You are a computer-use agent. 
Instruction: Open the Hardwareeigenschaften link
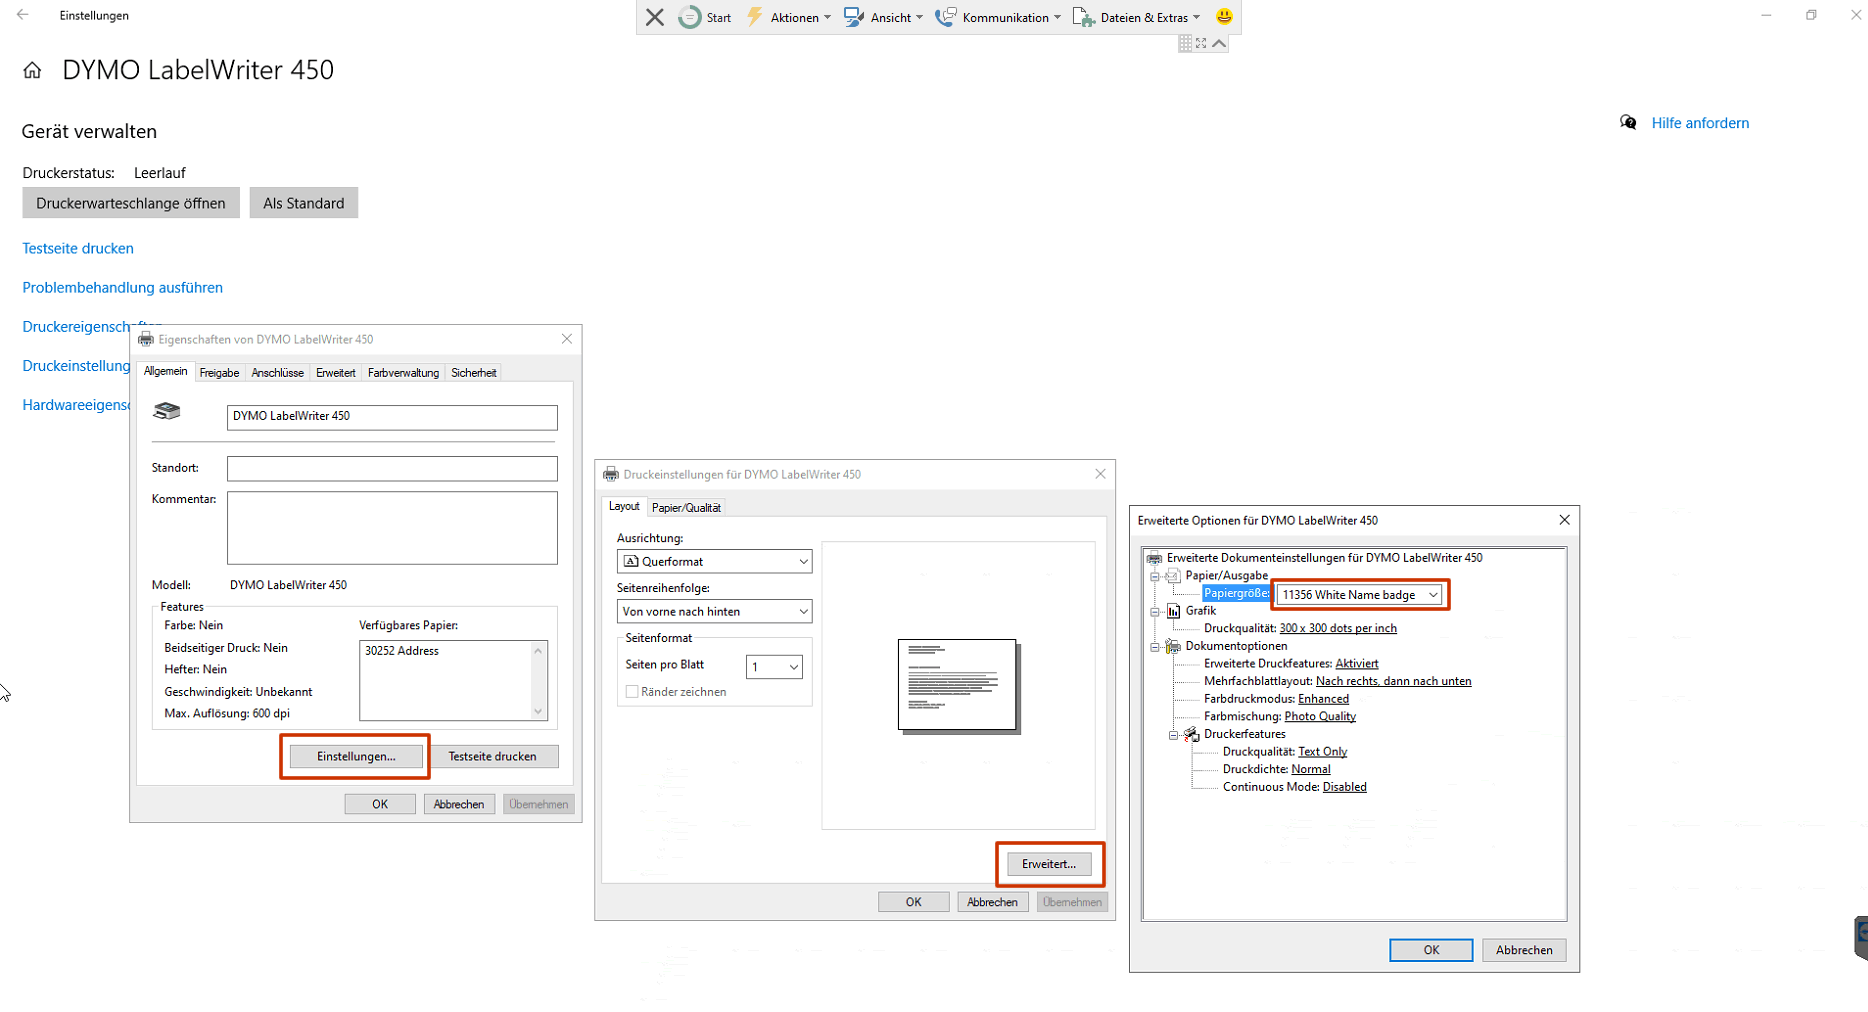tap(76, 405)
